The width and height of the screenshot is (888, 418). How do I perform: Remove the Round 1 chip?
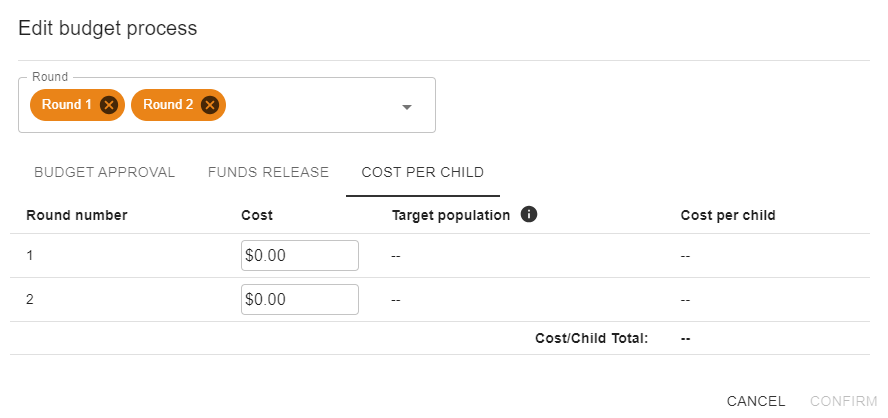click(x=109, y=105)
